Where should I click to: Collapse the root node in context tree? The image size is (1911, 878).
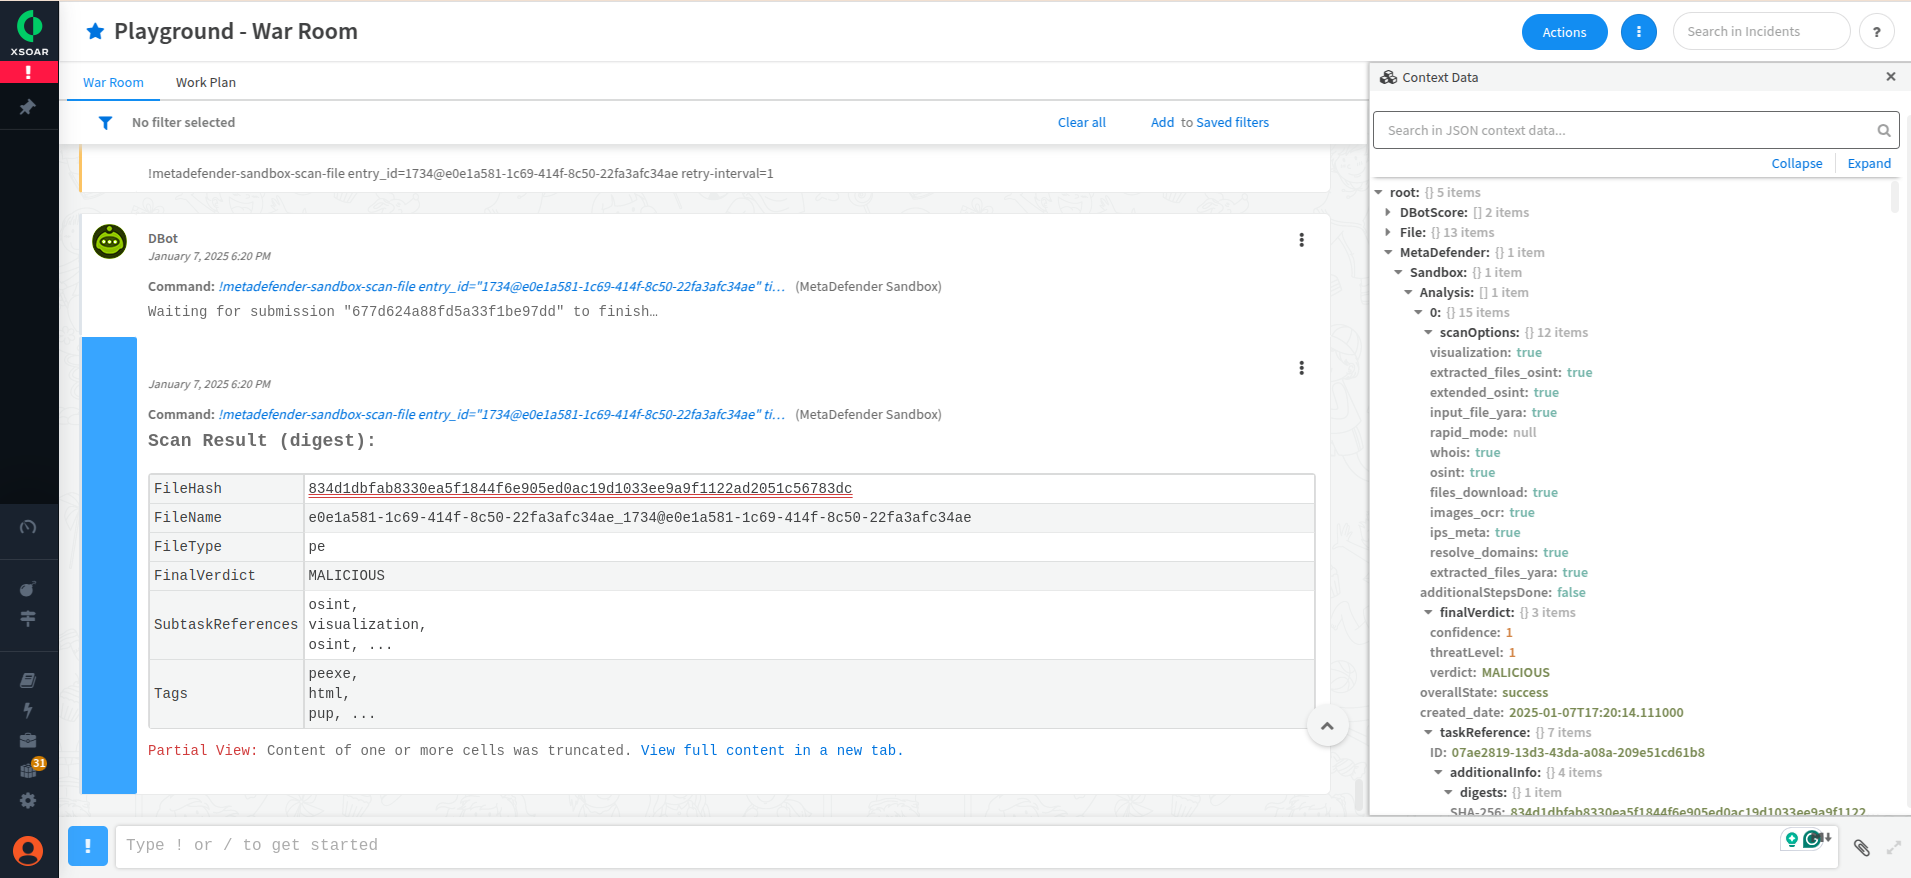1379,193
